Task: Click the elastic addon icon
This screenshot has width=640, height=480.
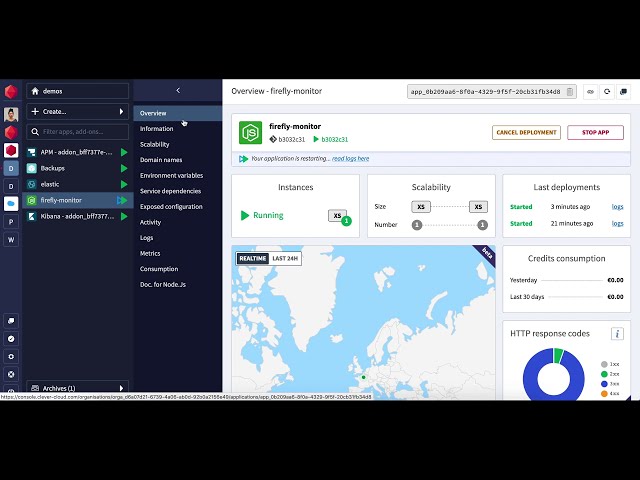Action: pyautogui.click(x=31, y=184)
